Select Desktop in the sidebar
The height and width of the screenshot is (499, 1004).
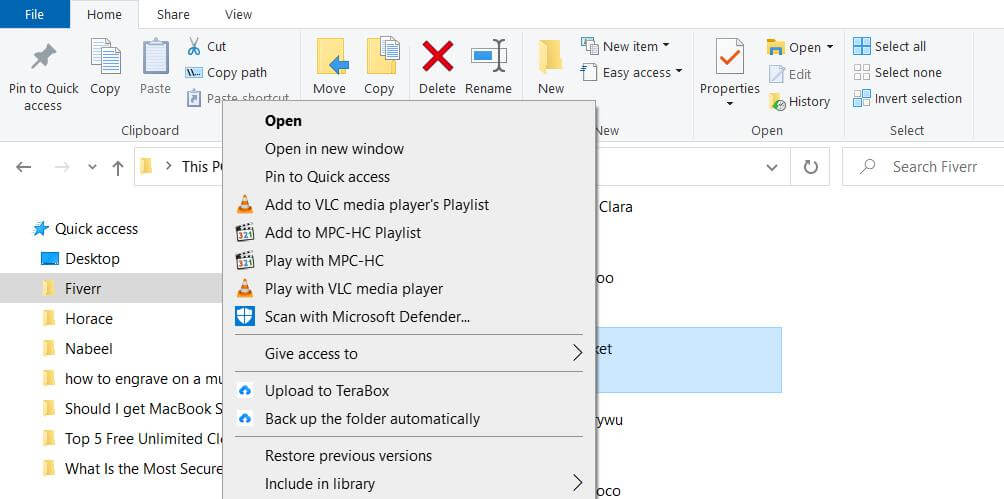(92, 259)
